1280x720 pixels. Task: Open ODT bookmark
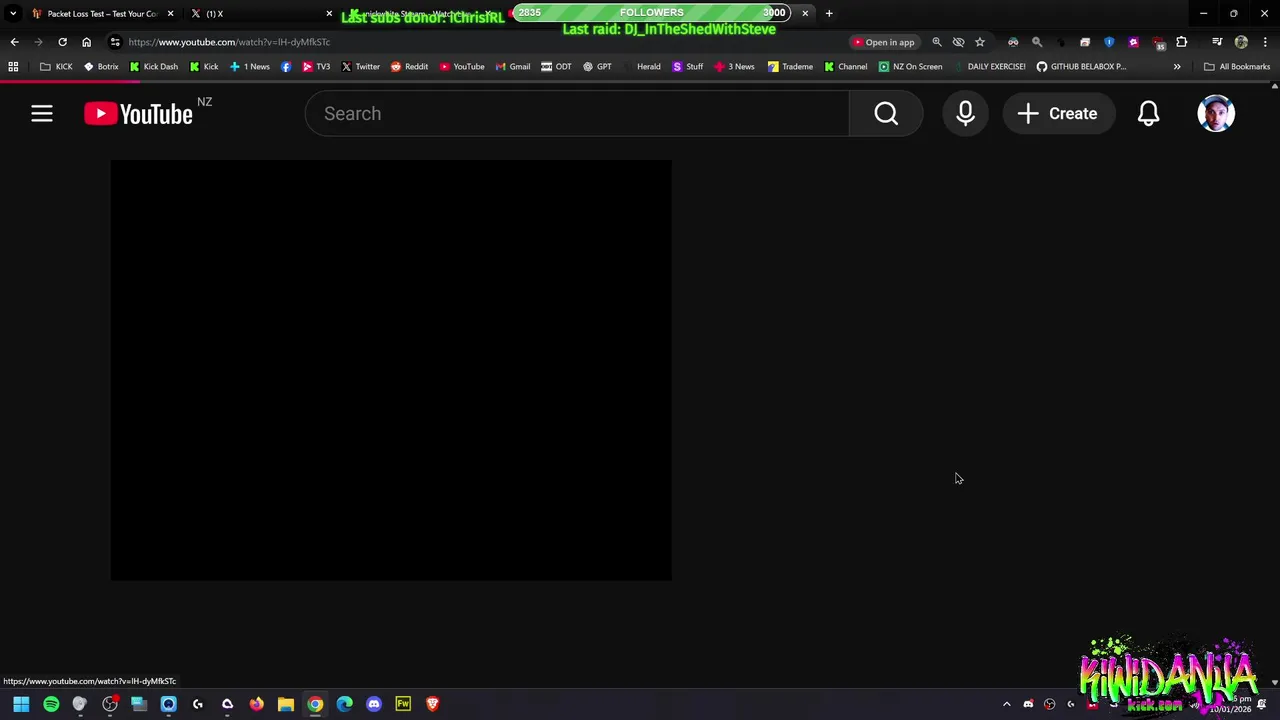pos(556,67)
